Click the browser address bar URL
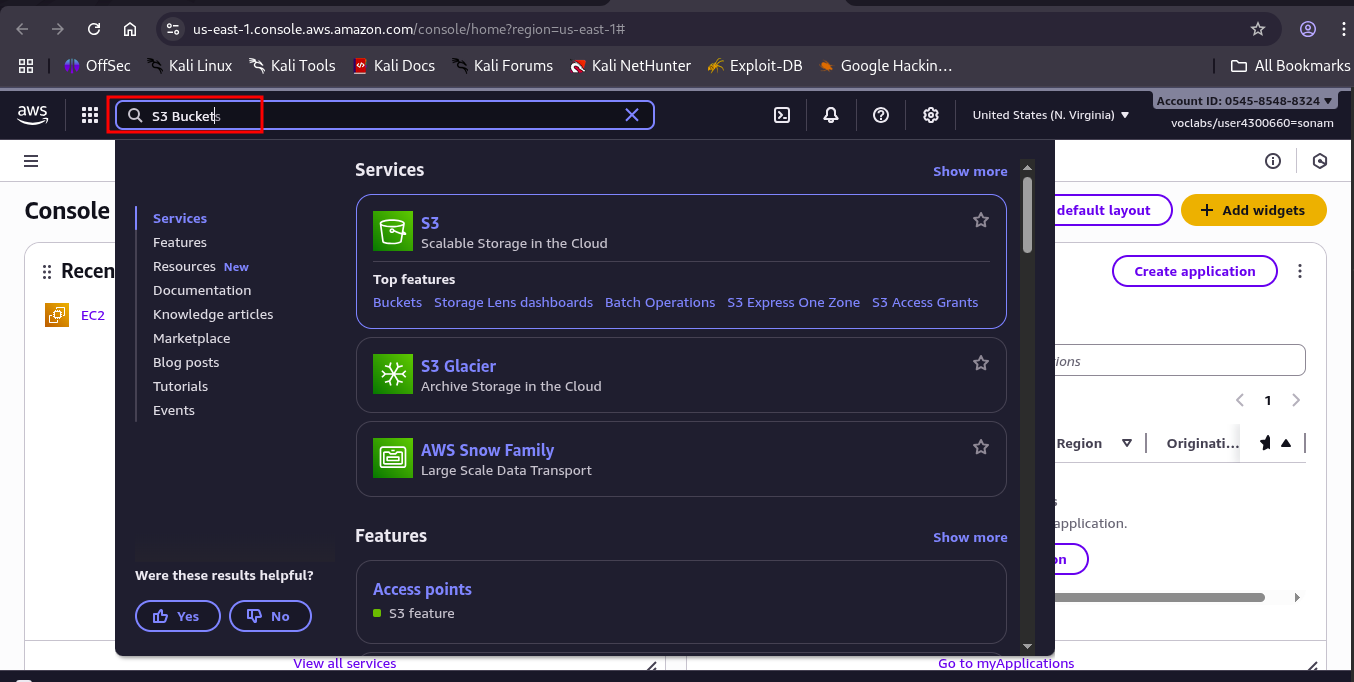 [409, 29]
